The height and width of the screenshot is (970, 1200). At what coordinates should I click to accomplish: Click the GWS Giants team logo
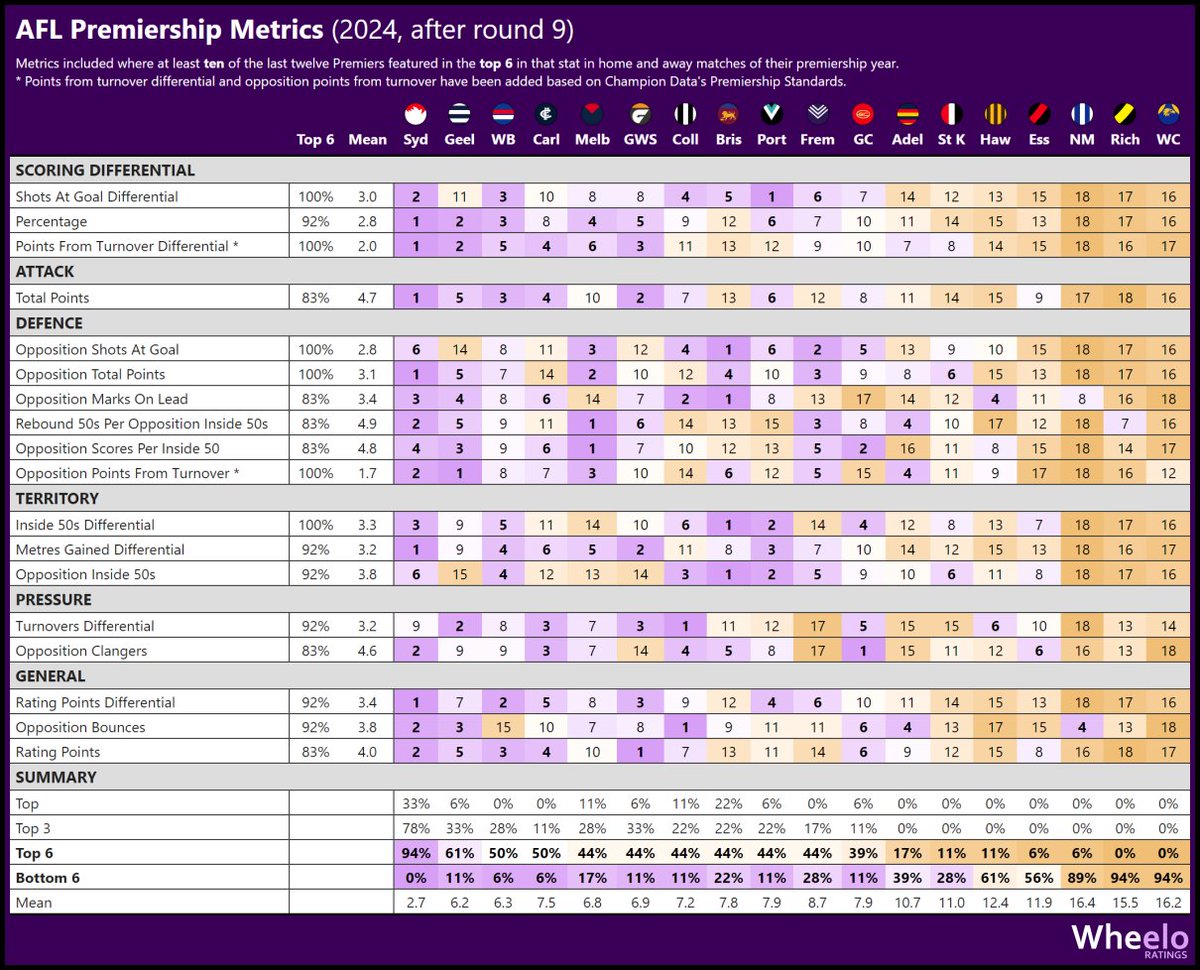tap(640, 113)
